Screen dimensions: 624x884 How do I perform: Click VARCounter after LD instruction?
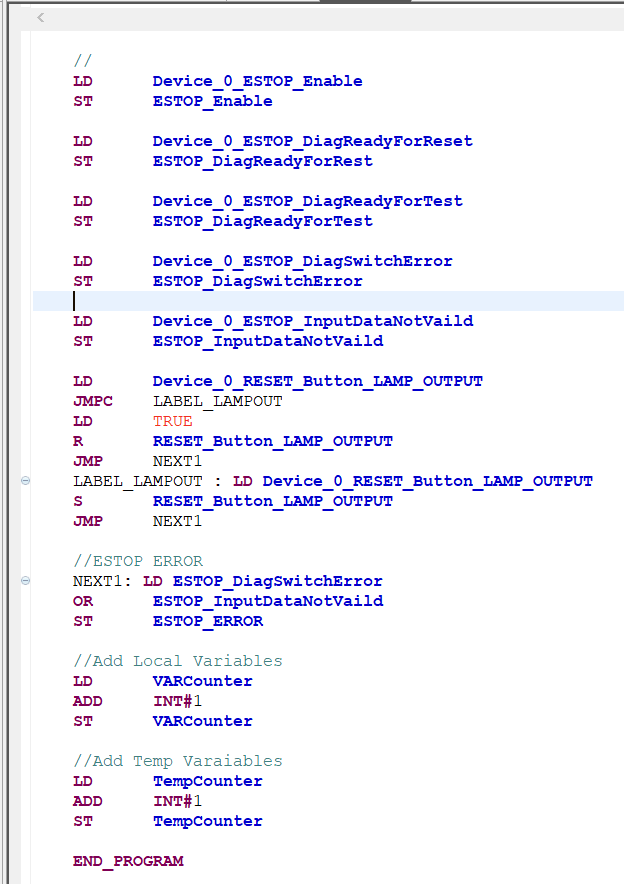pyautogui.click(x=202, y=681)
